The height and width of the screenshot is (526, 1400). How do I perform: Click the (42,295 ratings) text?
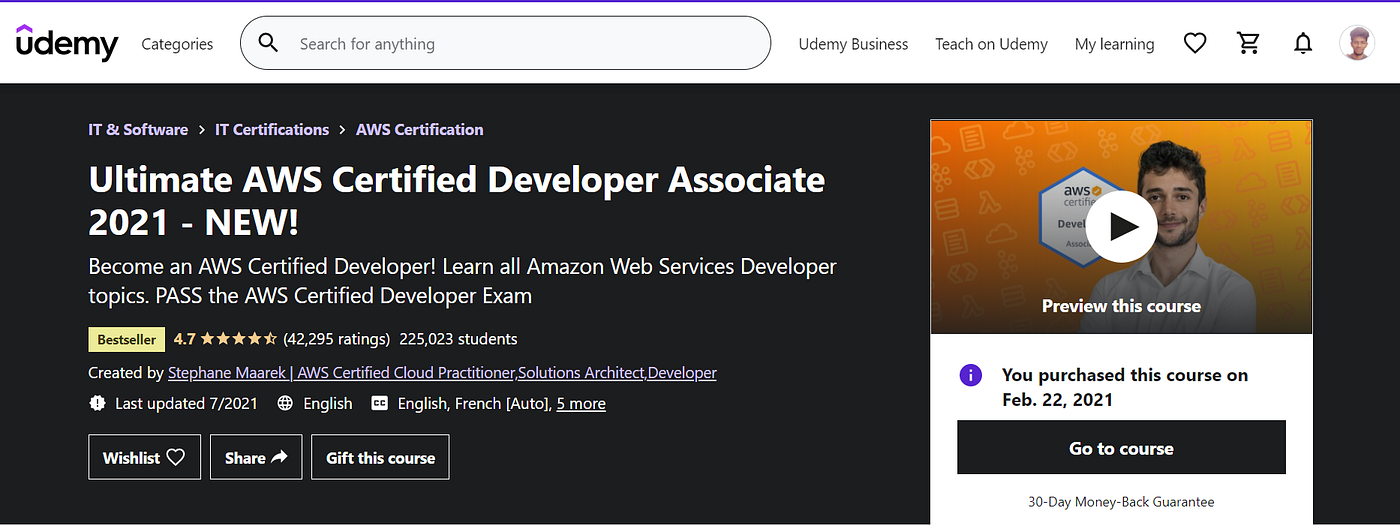point(337,338)
